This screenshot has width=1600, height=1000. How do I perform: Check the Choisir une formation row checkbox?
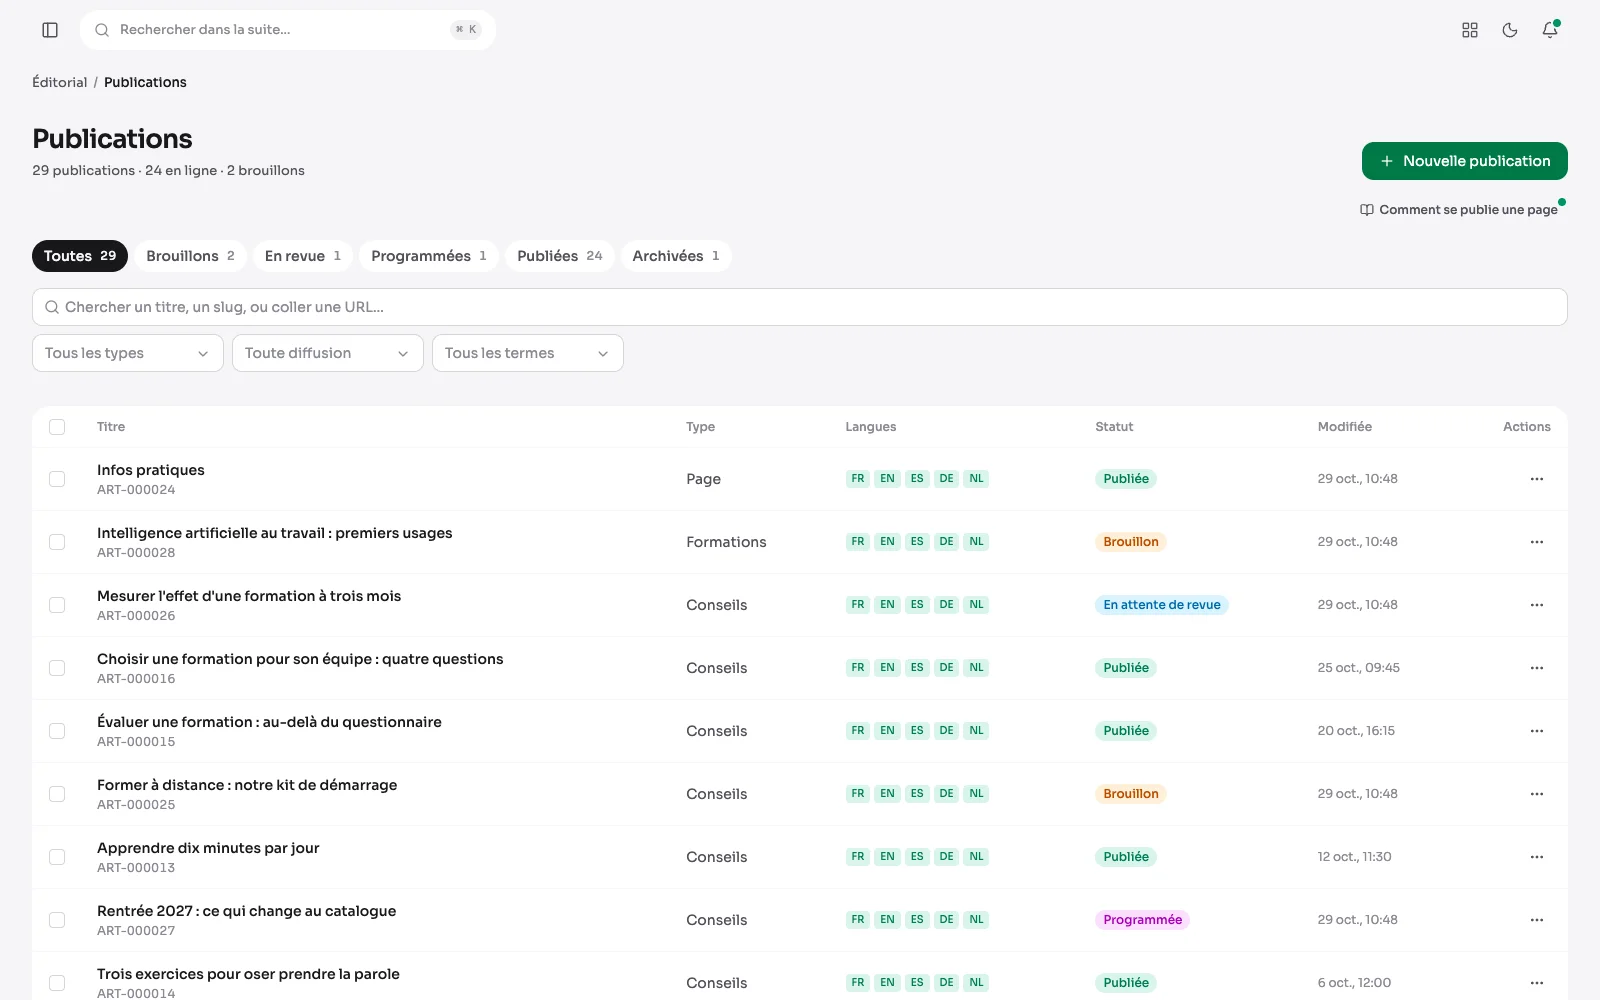[57, 668]
